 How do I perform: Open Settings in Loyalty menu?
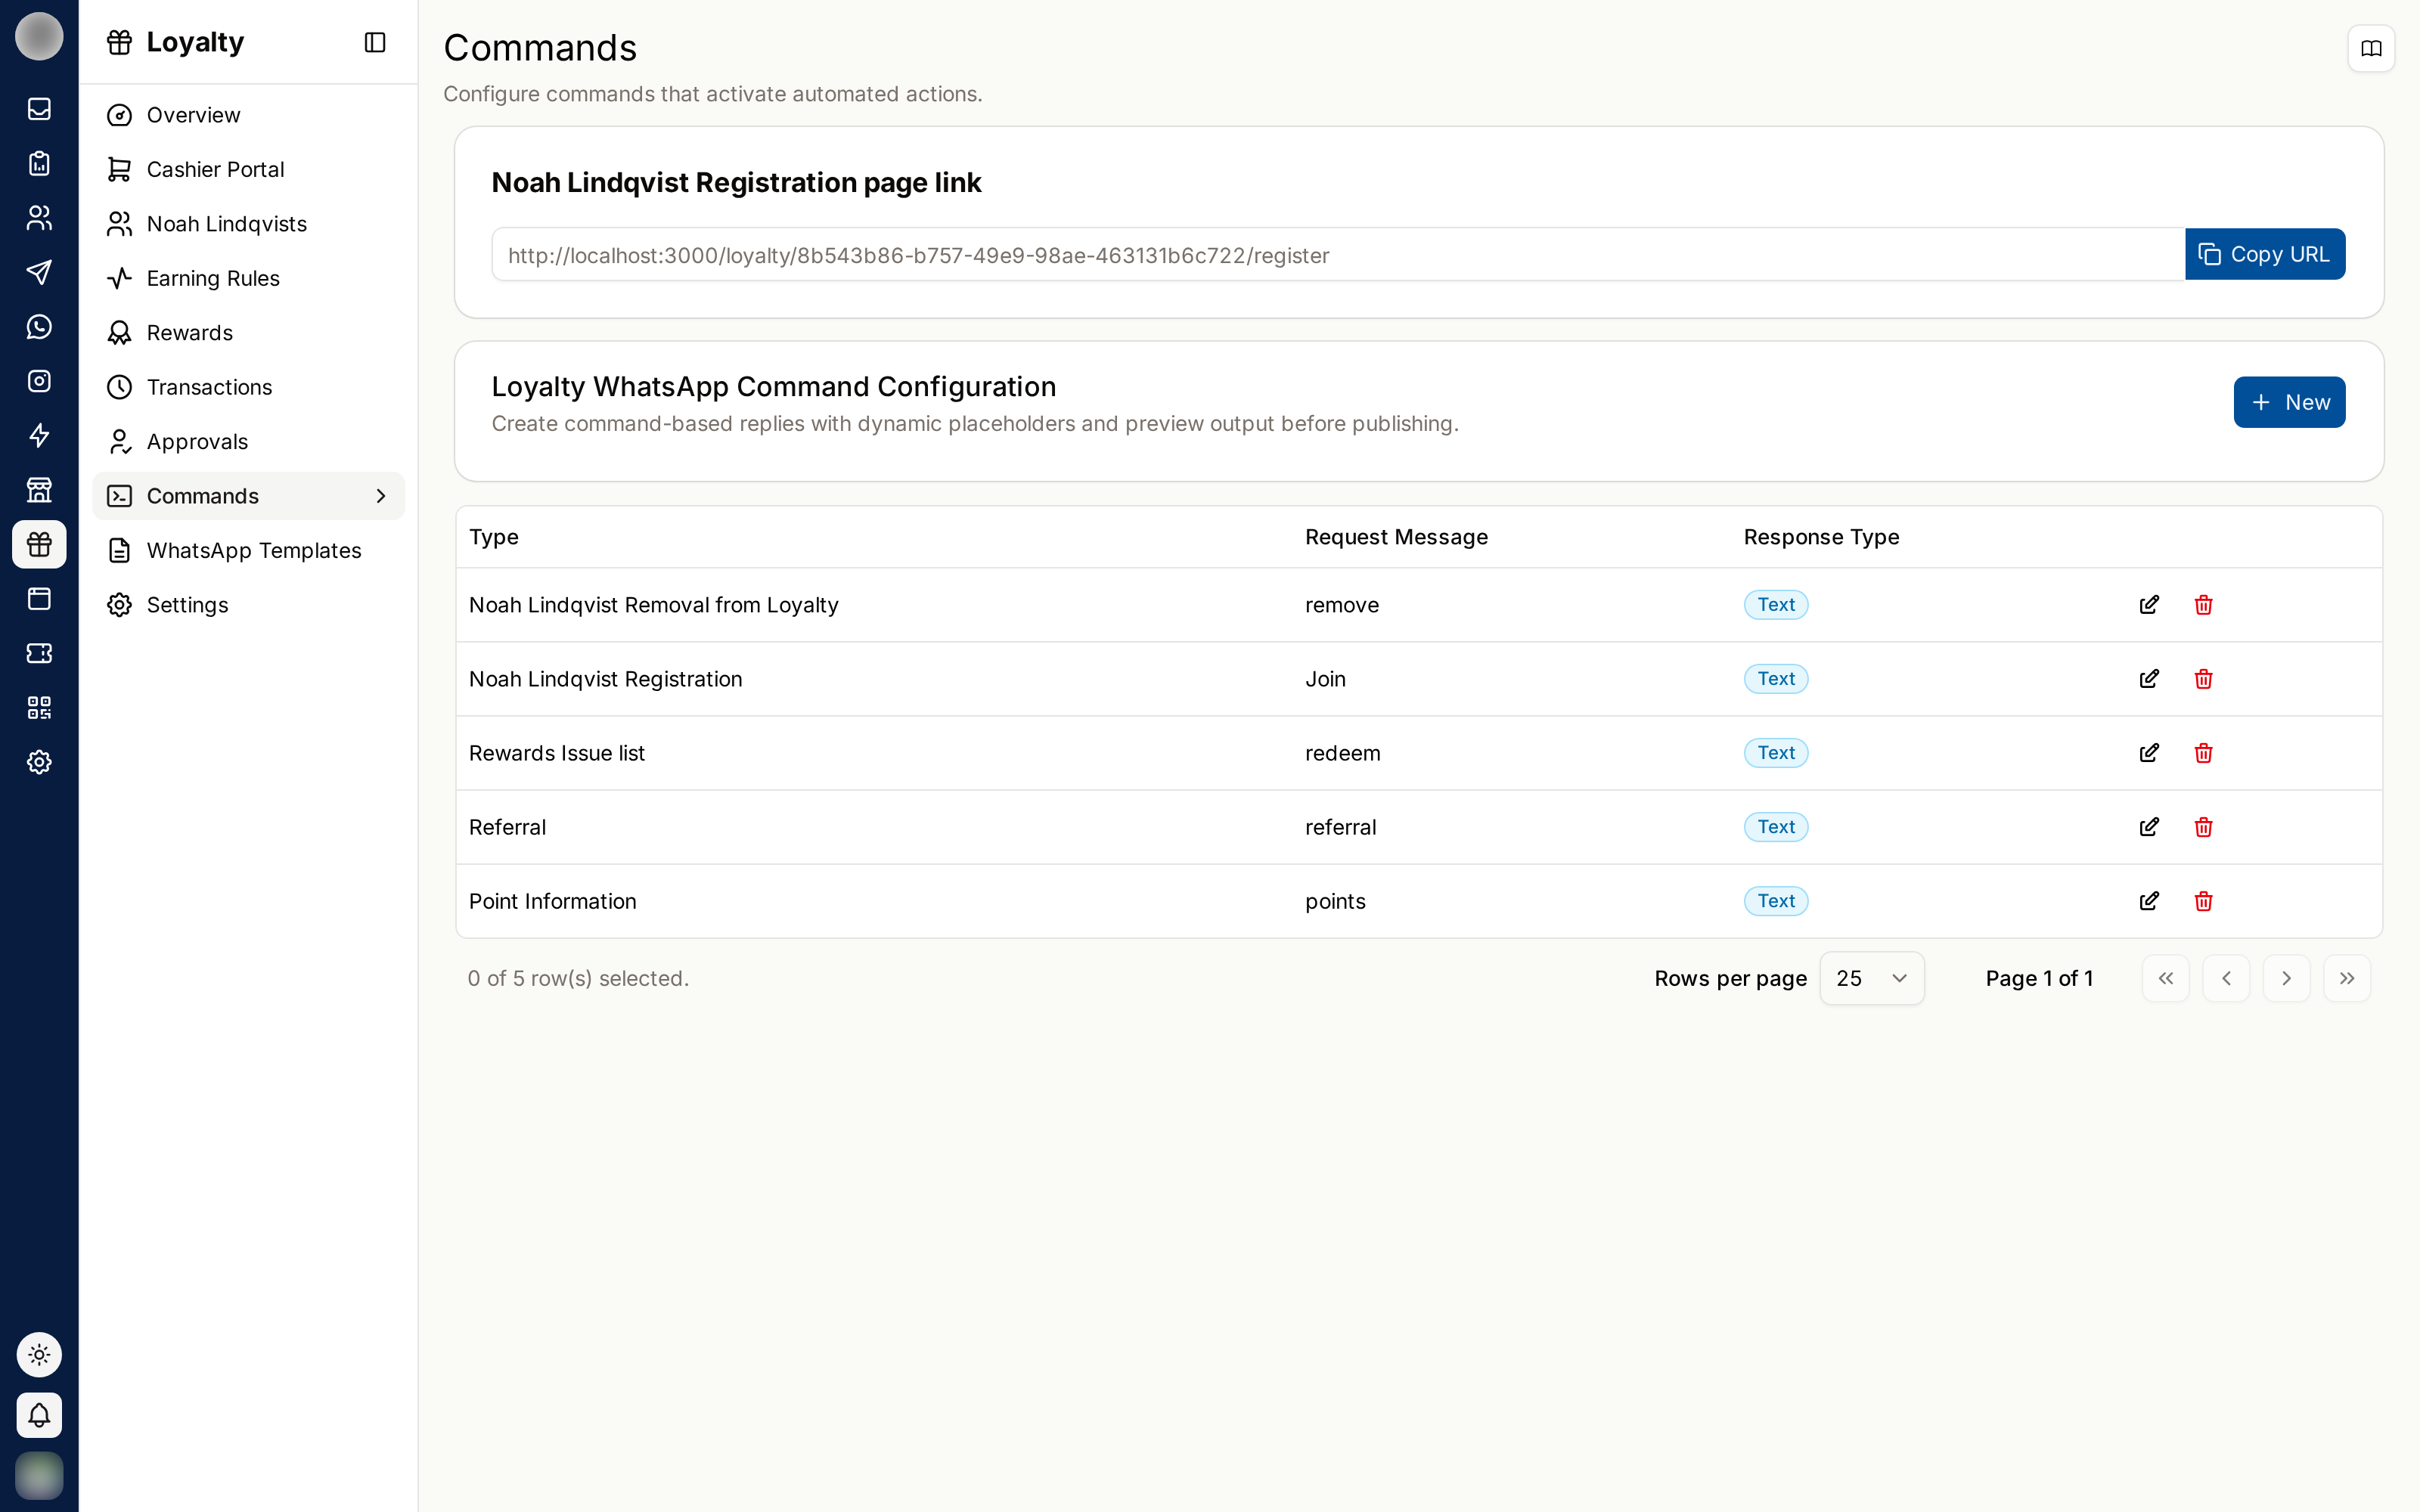tap(248, 605)
